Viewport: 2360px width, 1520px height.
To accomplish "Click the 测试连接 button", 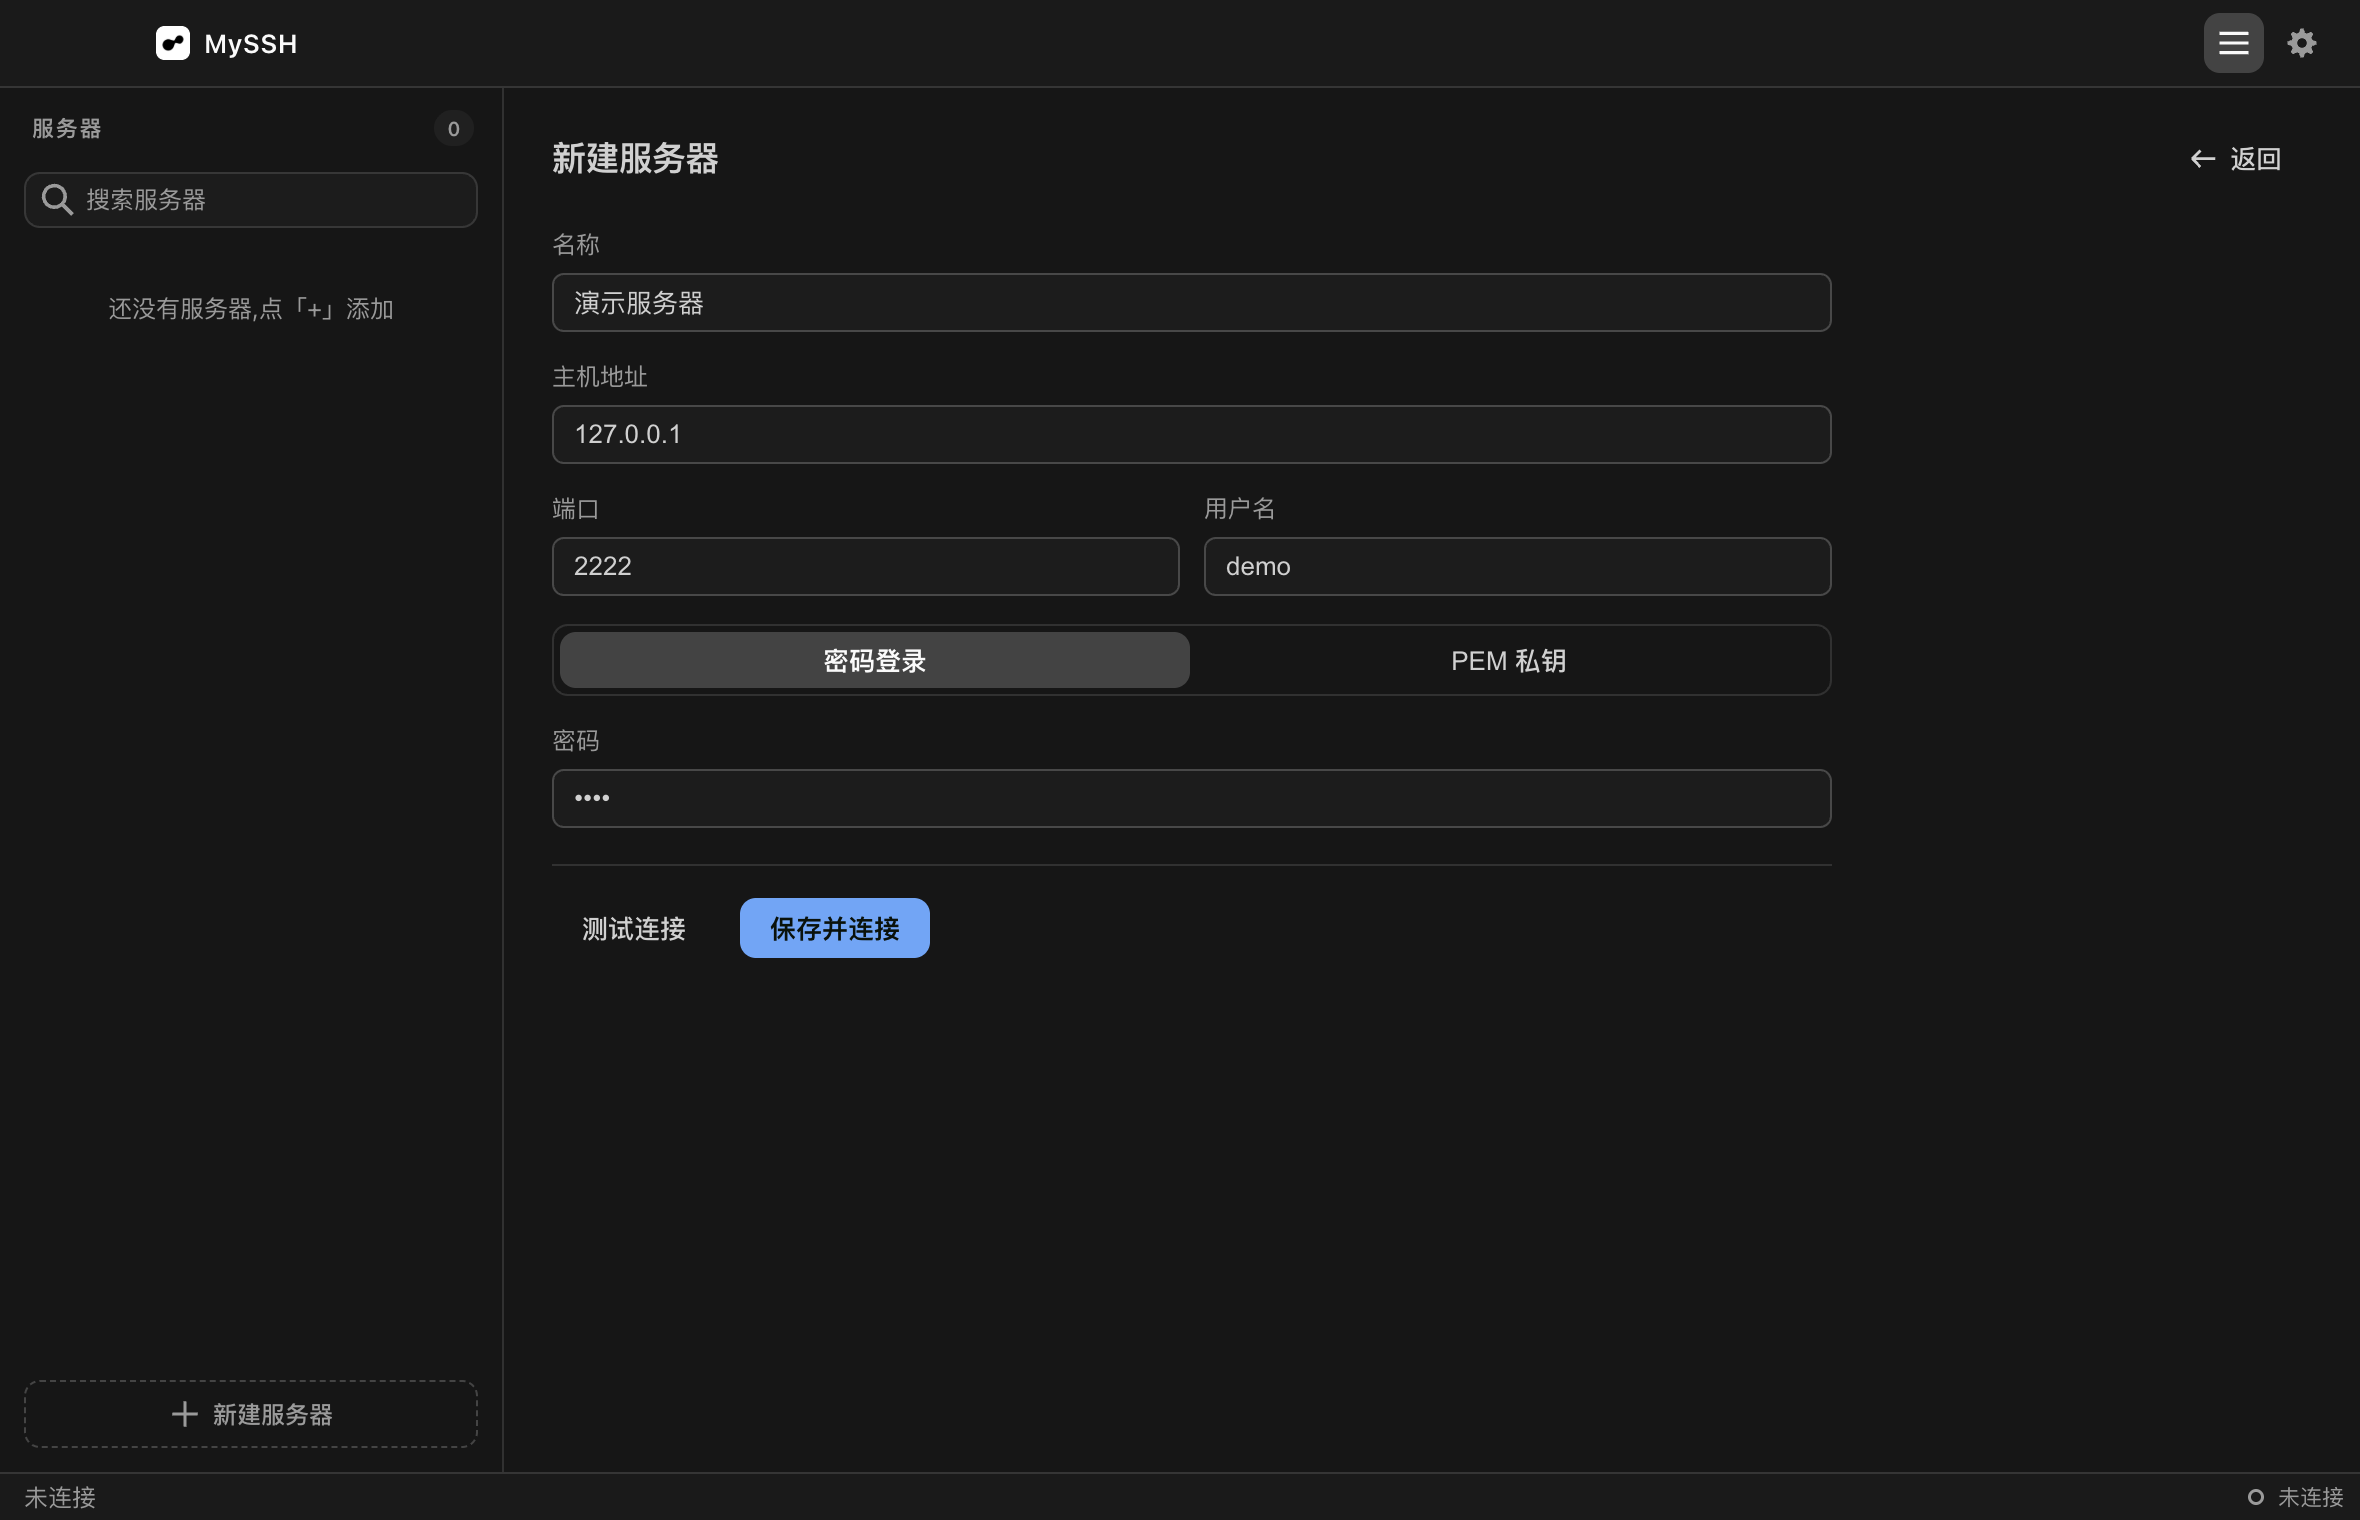I will pyautogui.click(x=634, y=928).
